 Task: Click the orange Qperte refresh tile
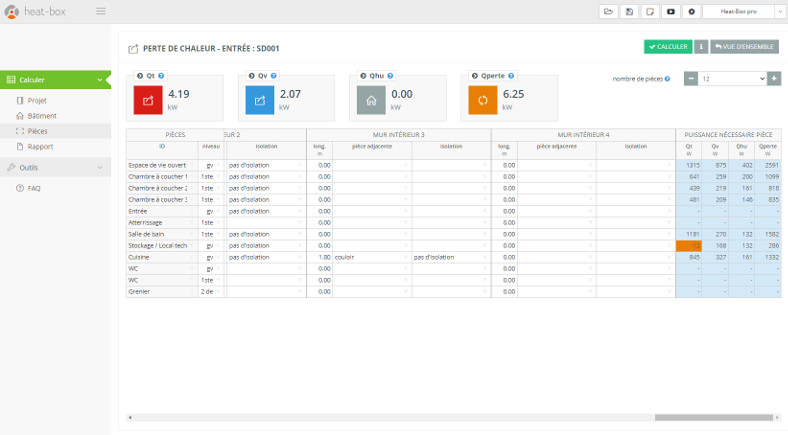pos(483,100)
